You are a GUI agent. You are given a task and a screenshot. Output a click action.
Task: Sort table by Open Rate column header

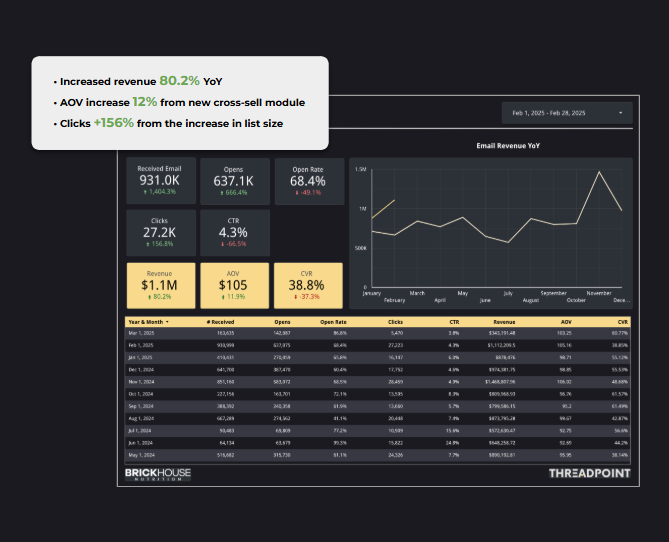coord(333,322)
